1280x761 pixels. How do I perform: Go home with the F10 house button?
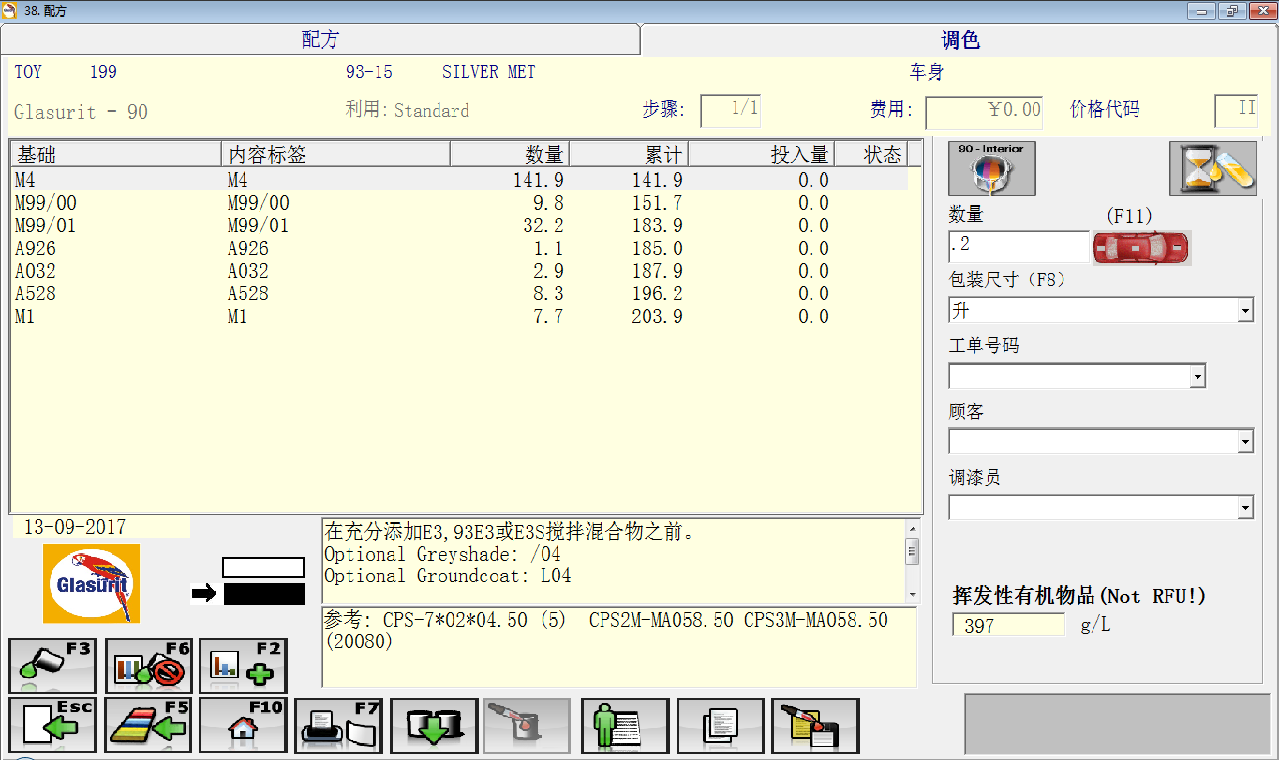[243, 725]
